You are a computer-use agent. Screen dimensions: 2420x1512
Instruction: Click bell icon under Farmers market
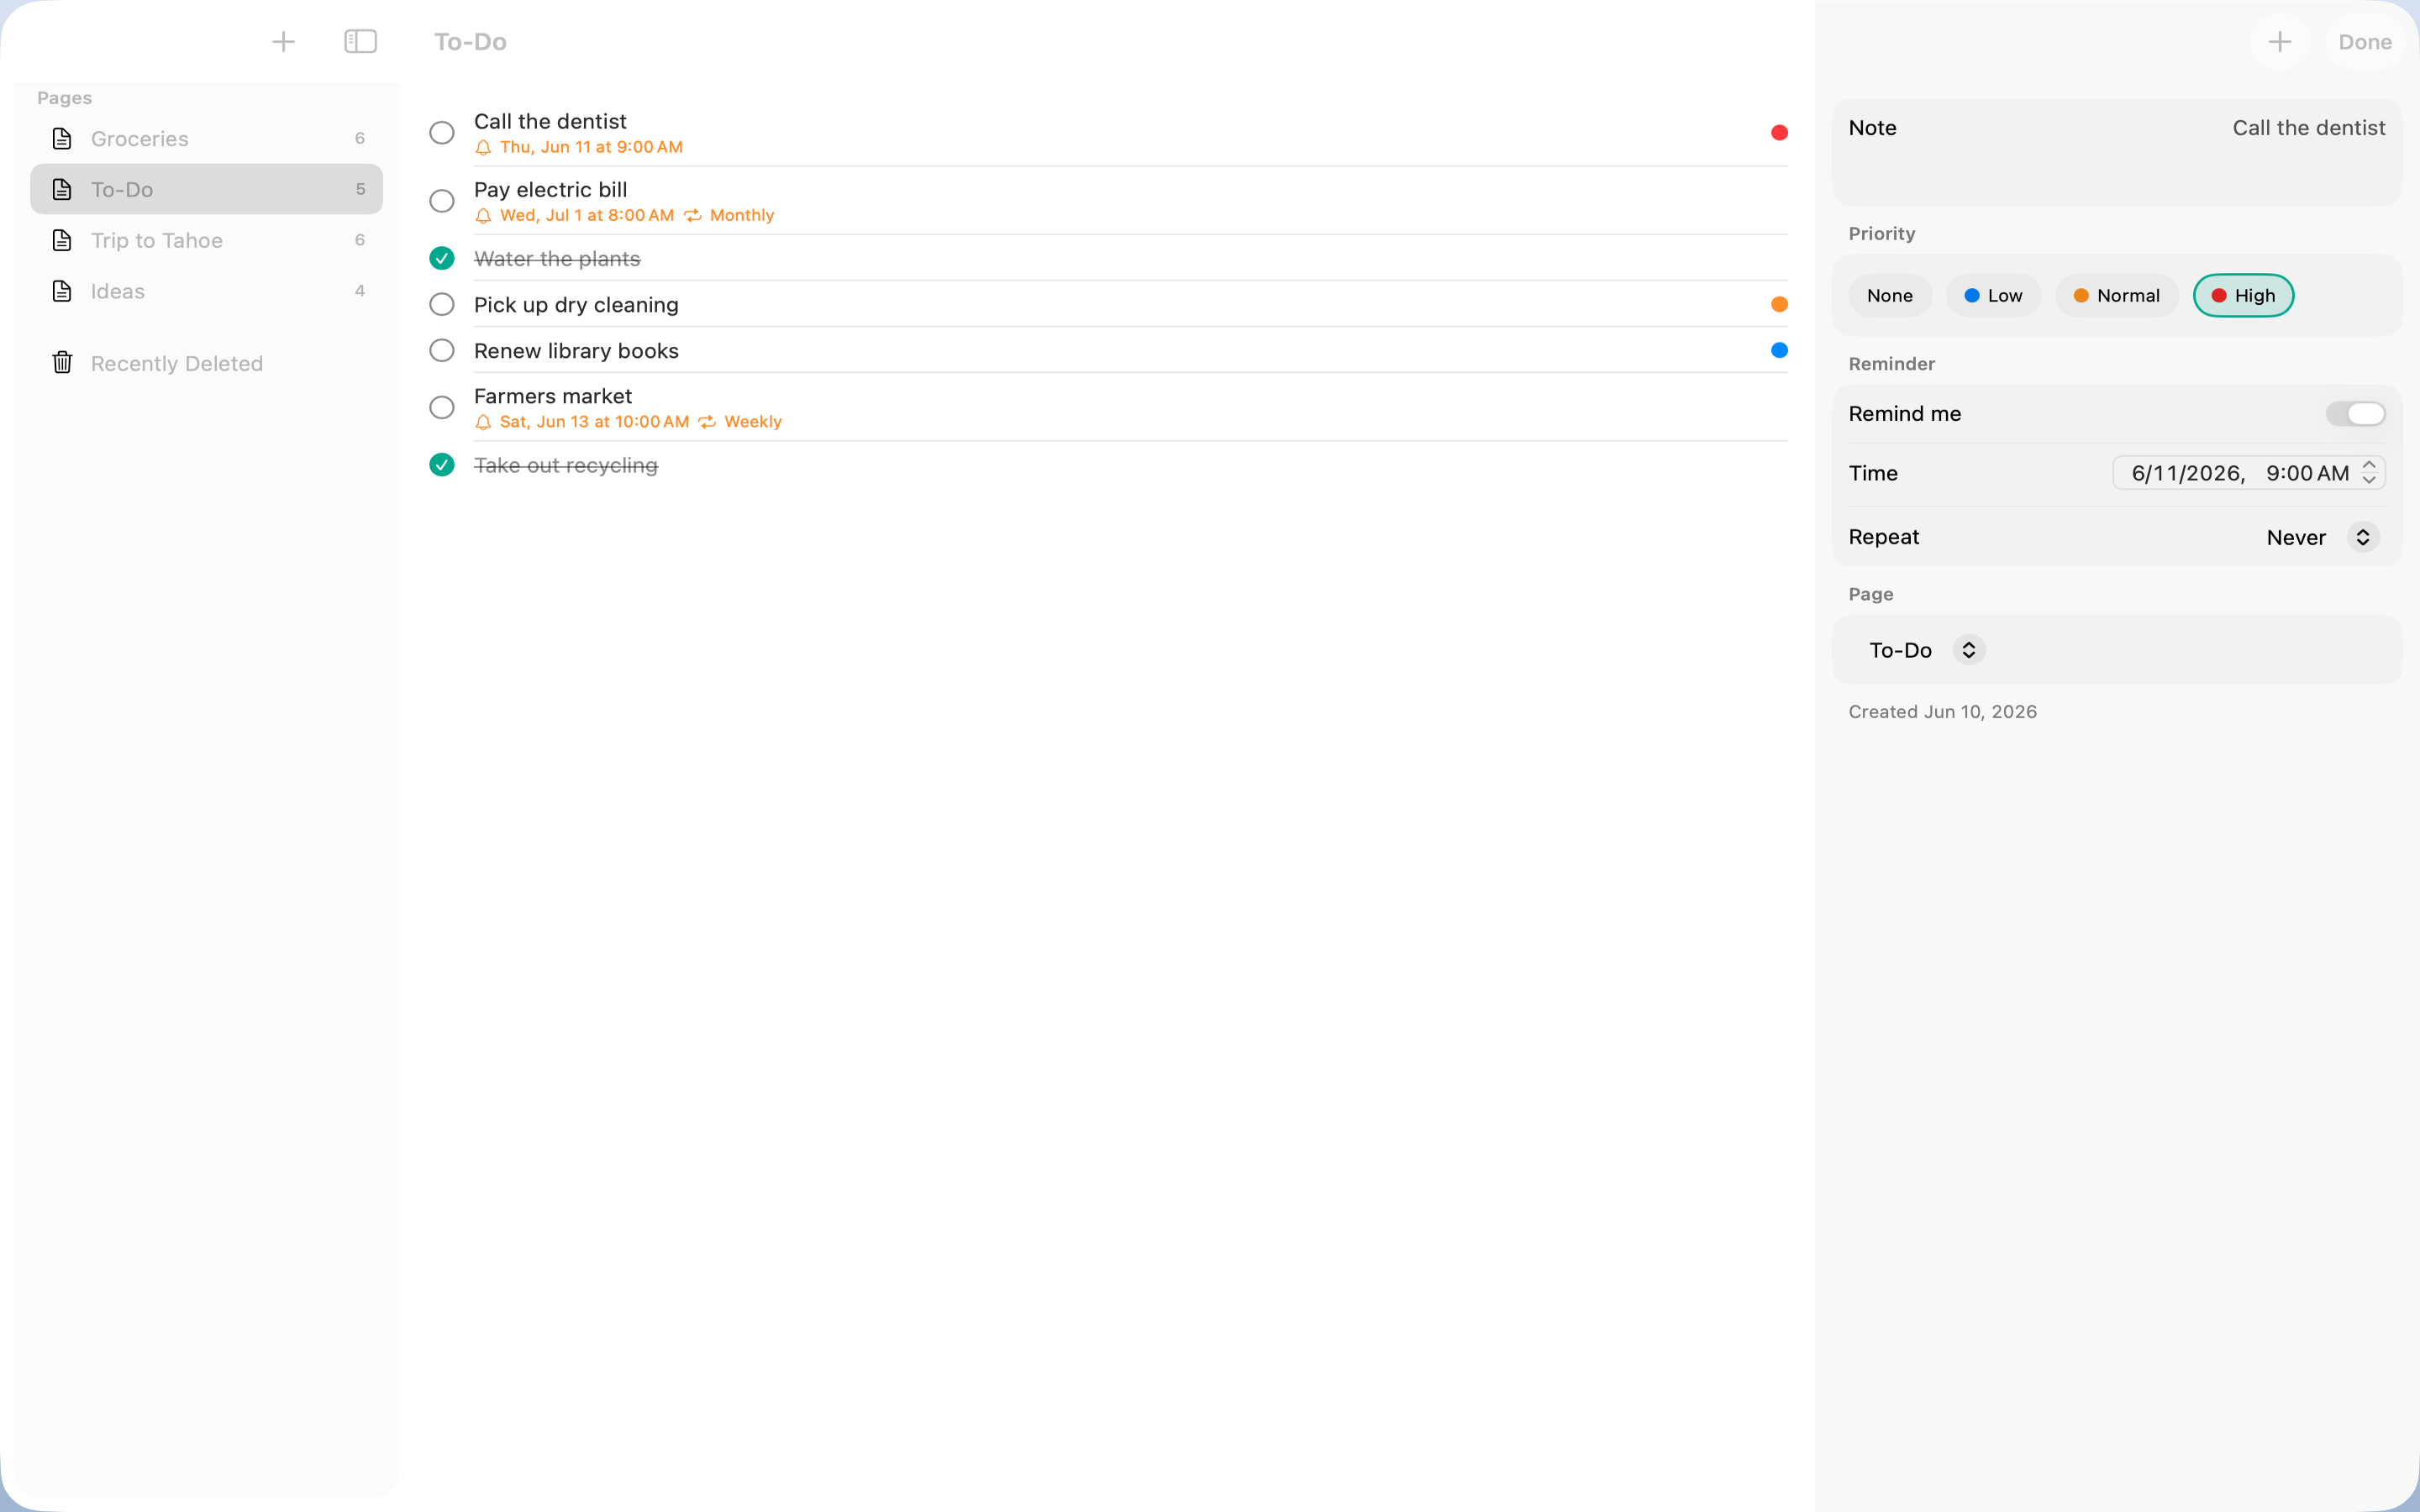coord(483,423)
